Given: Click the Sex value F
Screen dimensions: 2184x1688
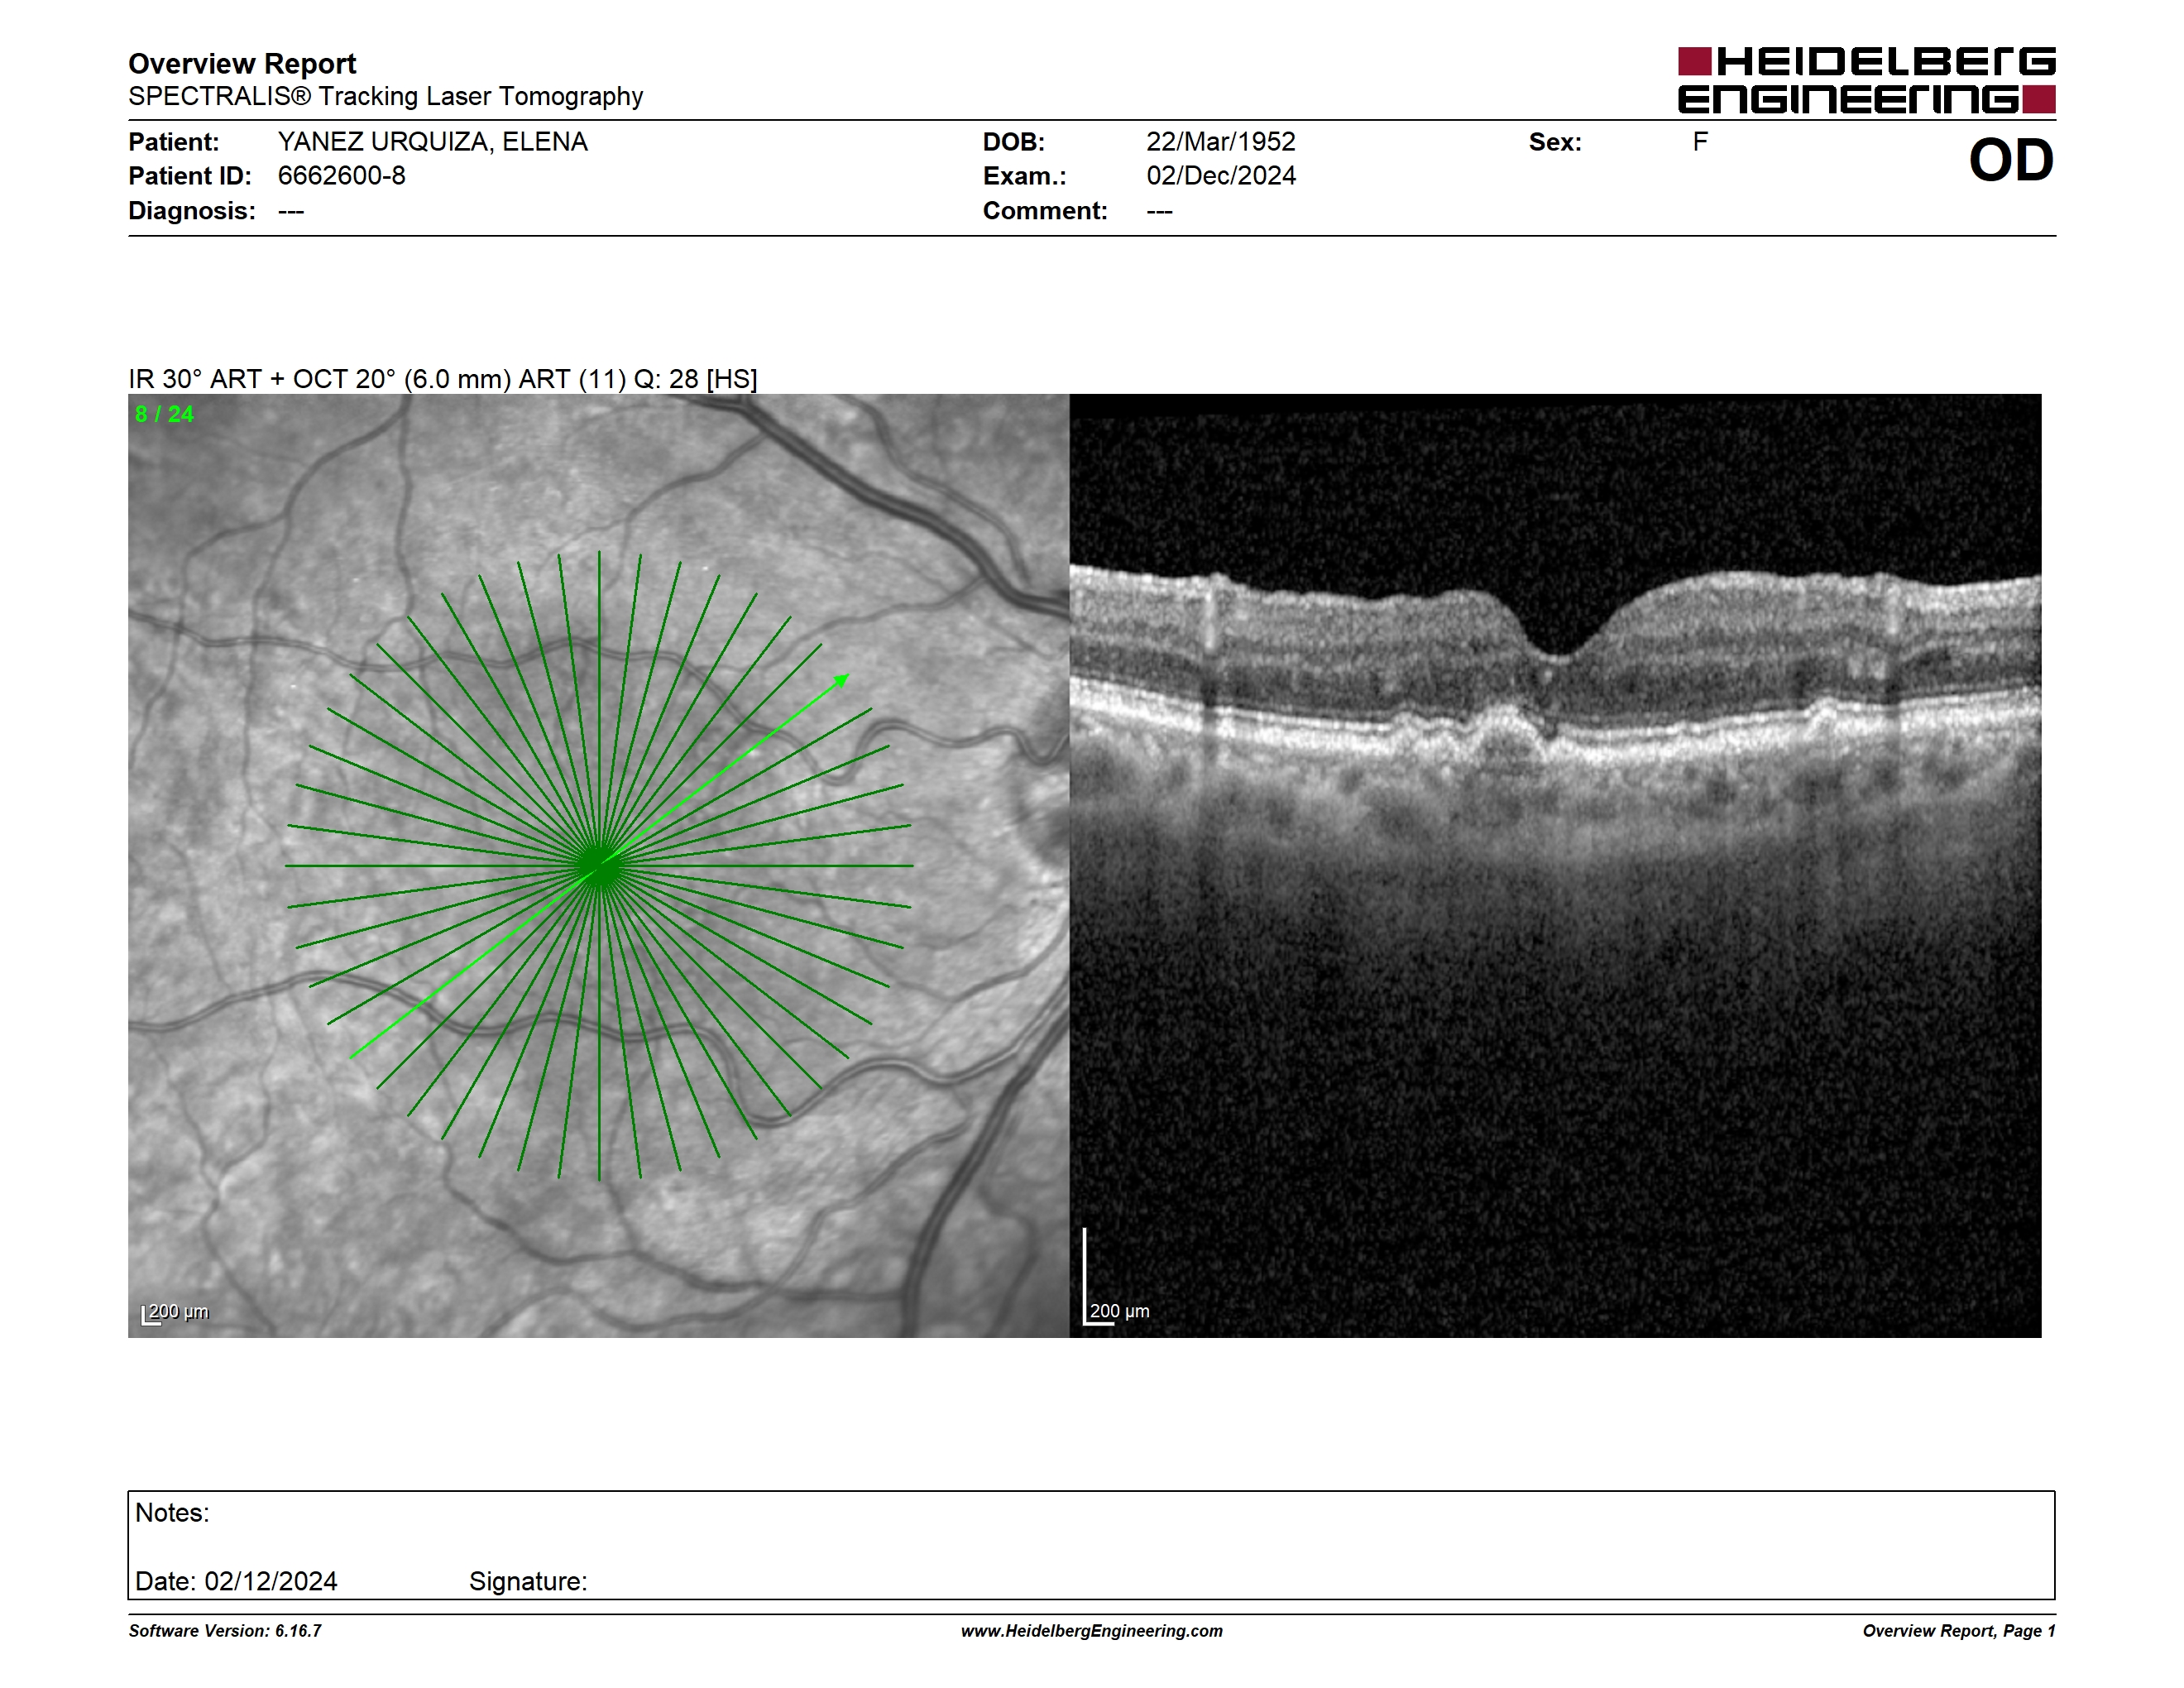Looking at the screenshot, I should coord(1700,142).
